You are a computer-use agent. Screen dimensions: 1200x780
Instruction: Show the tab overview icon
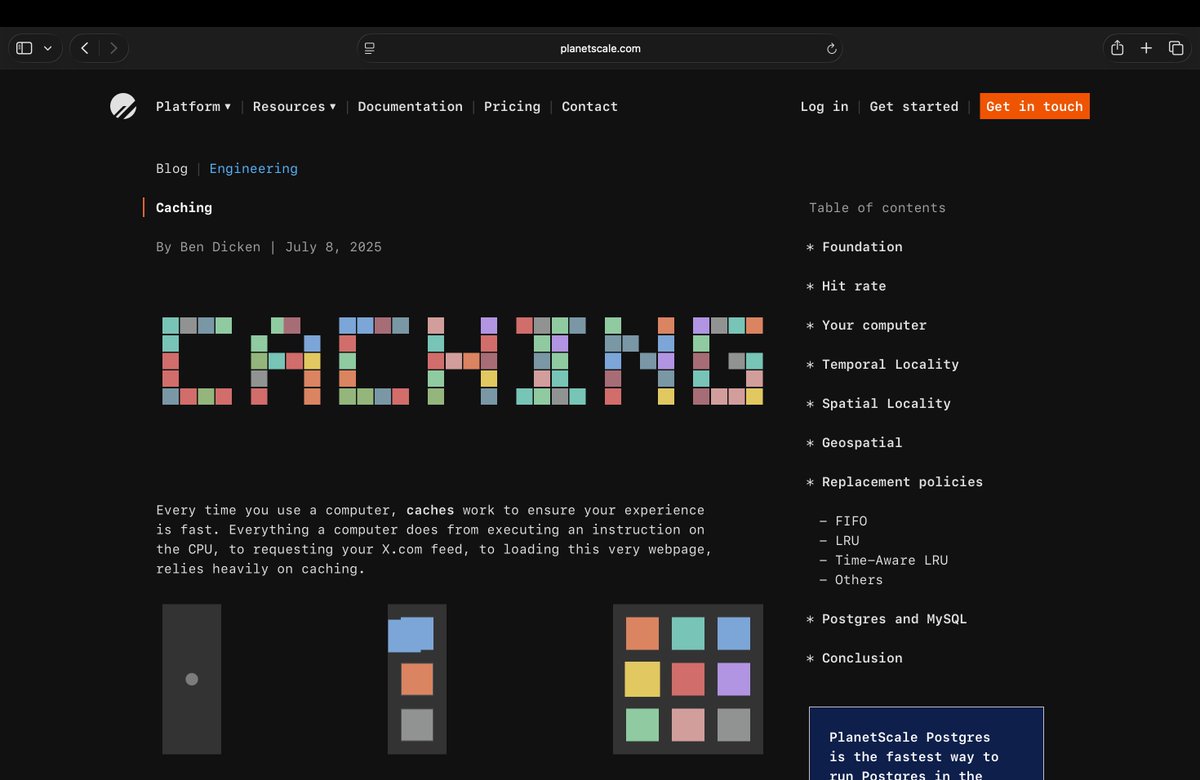(1176, 48)
